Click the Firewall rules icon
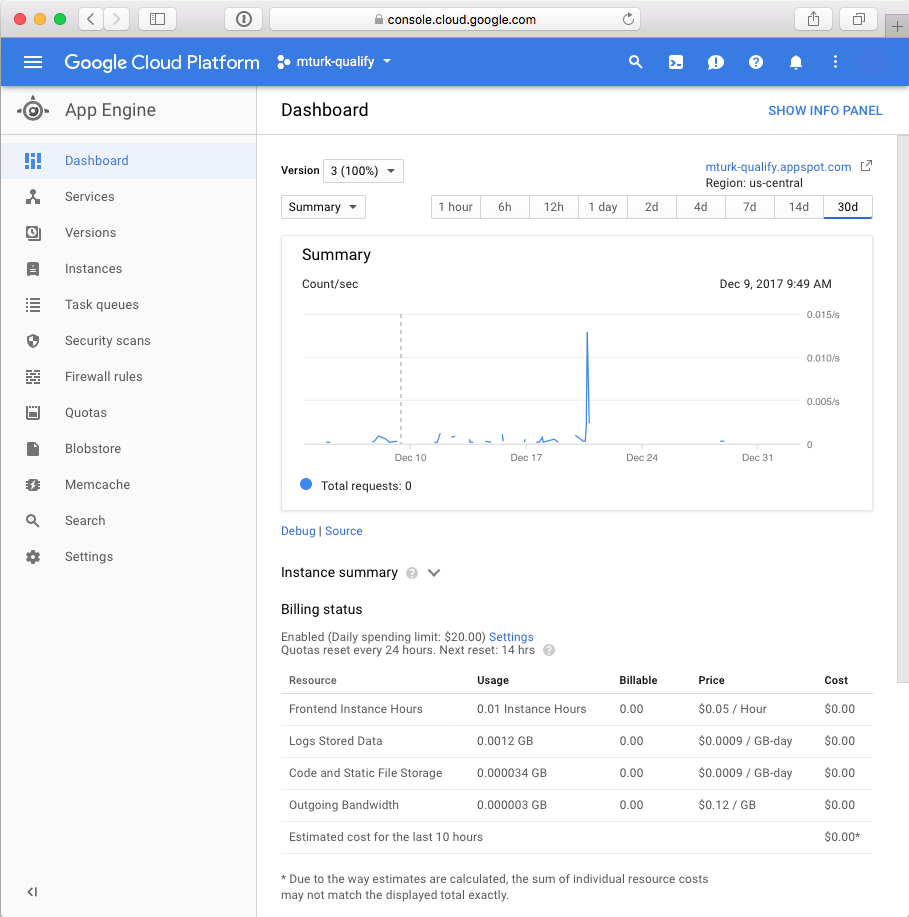 point(33,377)
